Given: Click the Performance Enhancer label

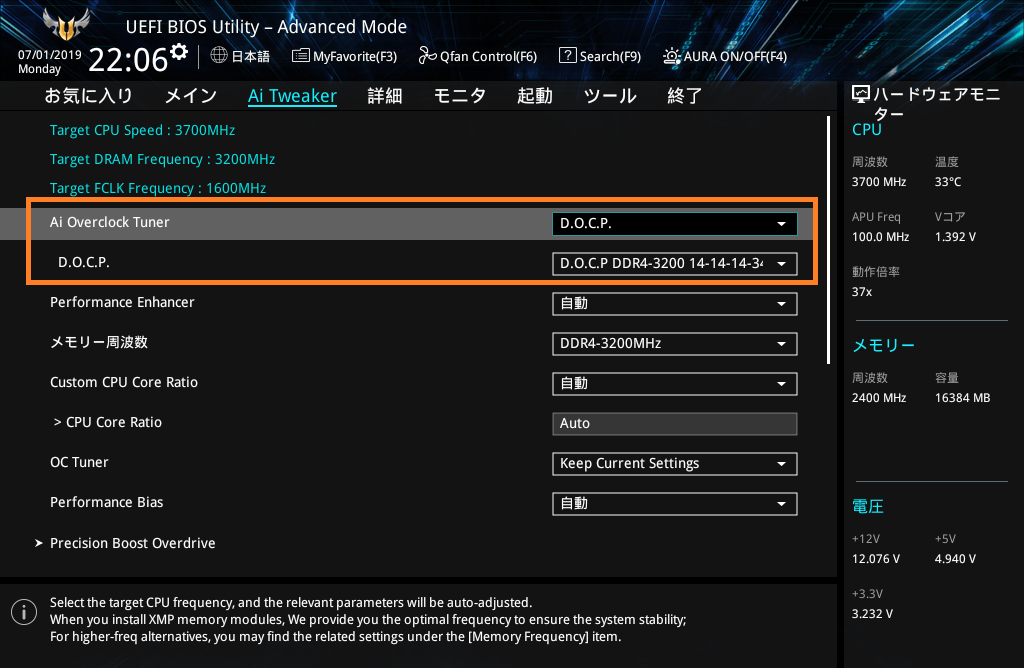Looking at the screenshot, I should coord(122,302).
